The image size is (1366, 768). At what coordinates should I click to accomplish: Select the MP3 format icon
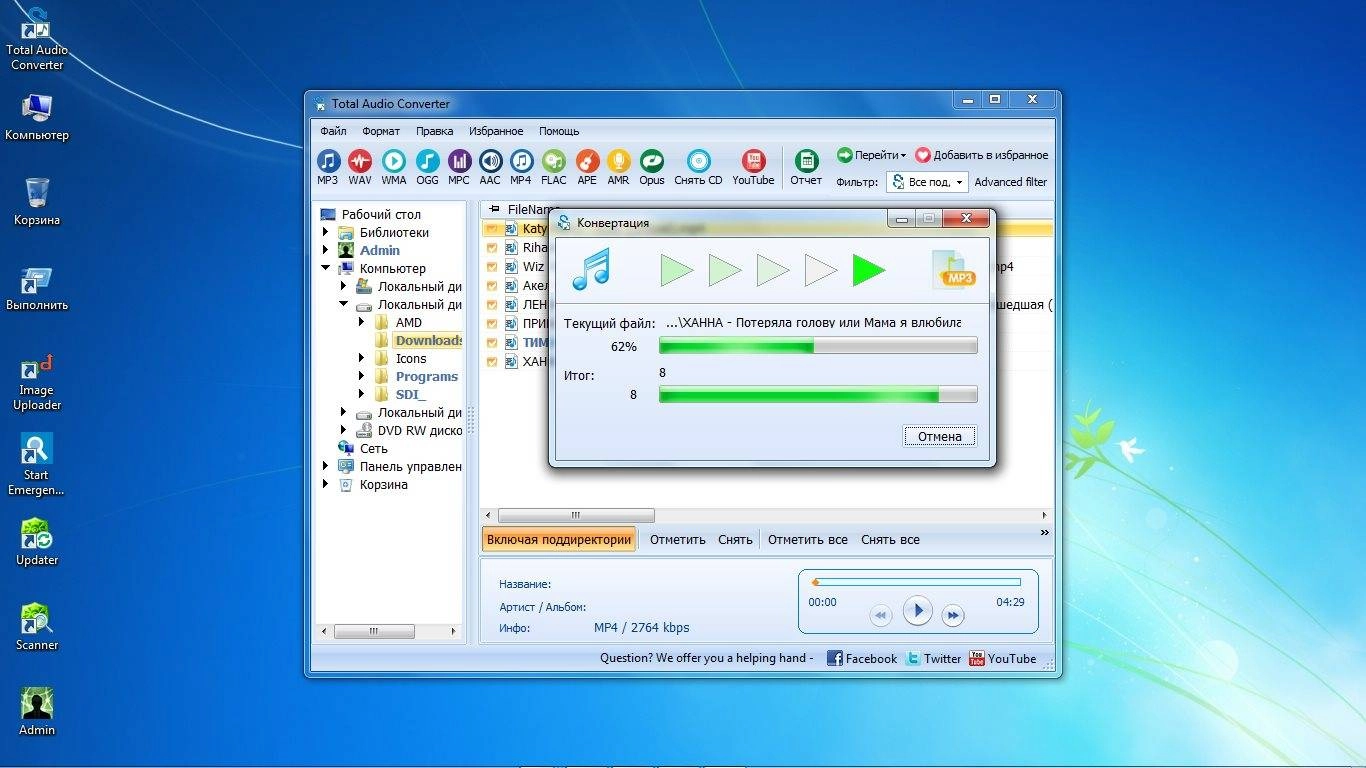click(328, 167)
